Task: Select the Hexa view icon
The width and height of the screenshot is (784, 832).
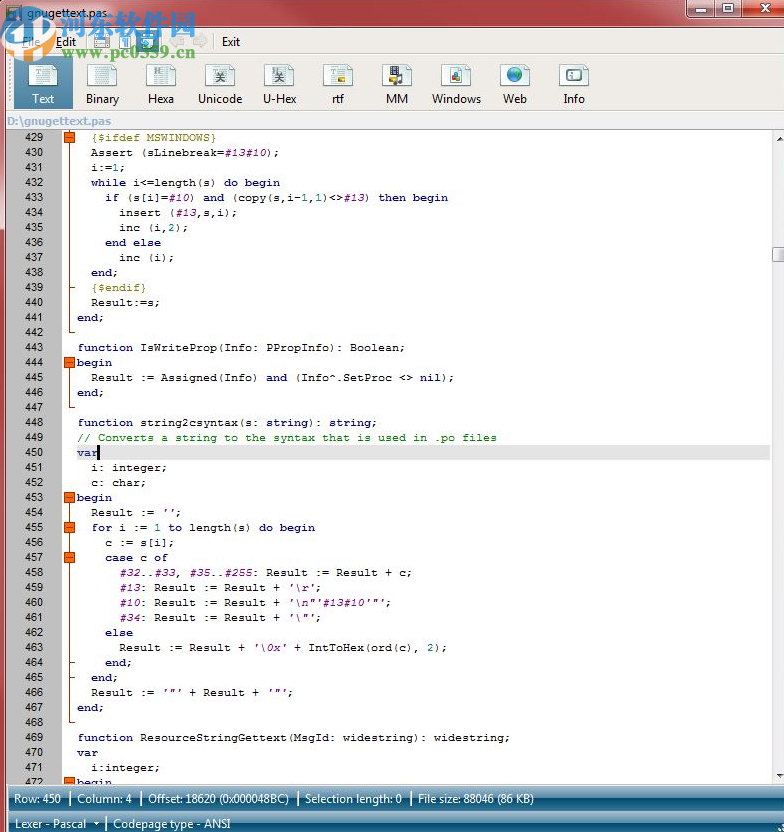Action: pyautogui.click(x=161, y=84)
